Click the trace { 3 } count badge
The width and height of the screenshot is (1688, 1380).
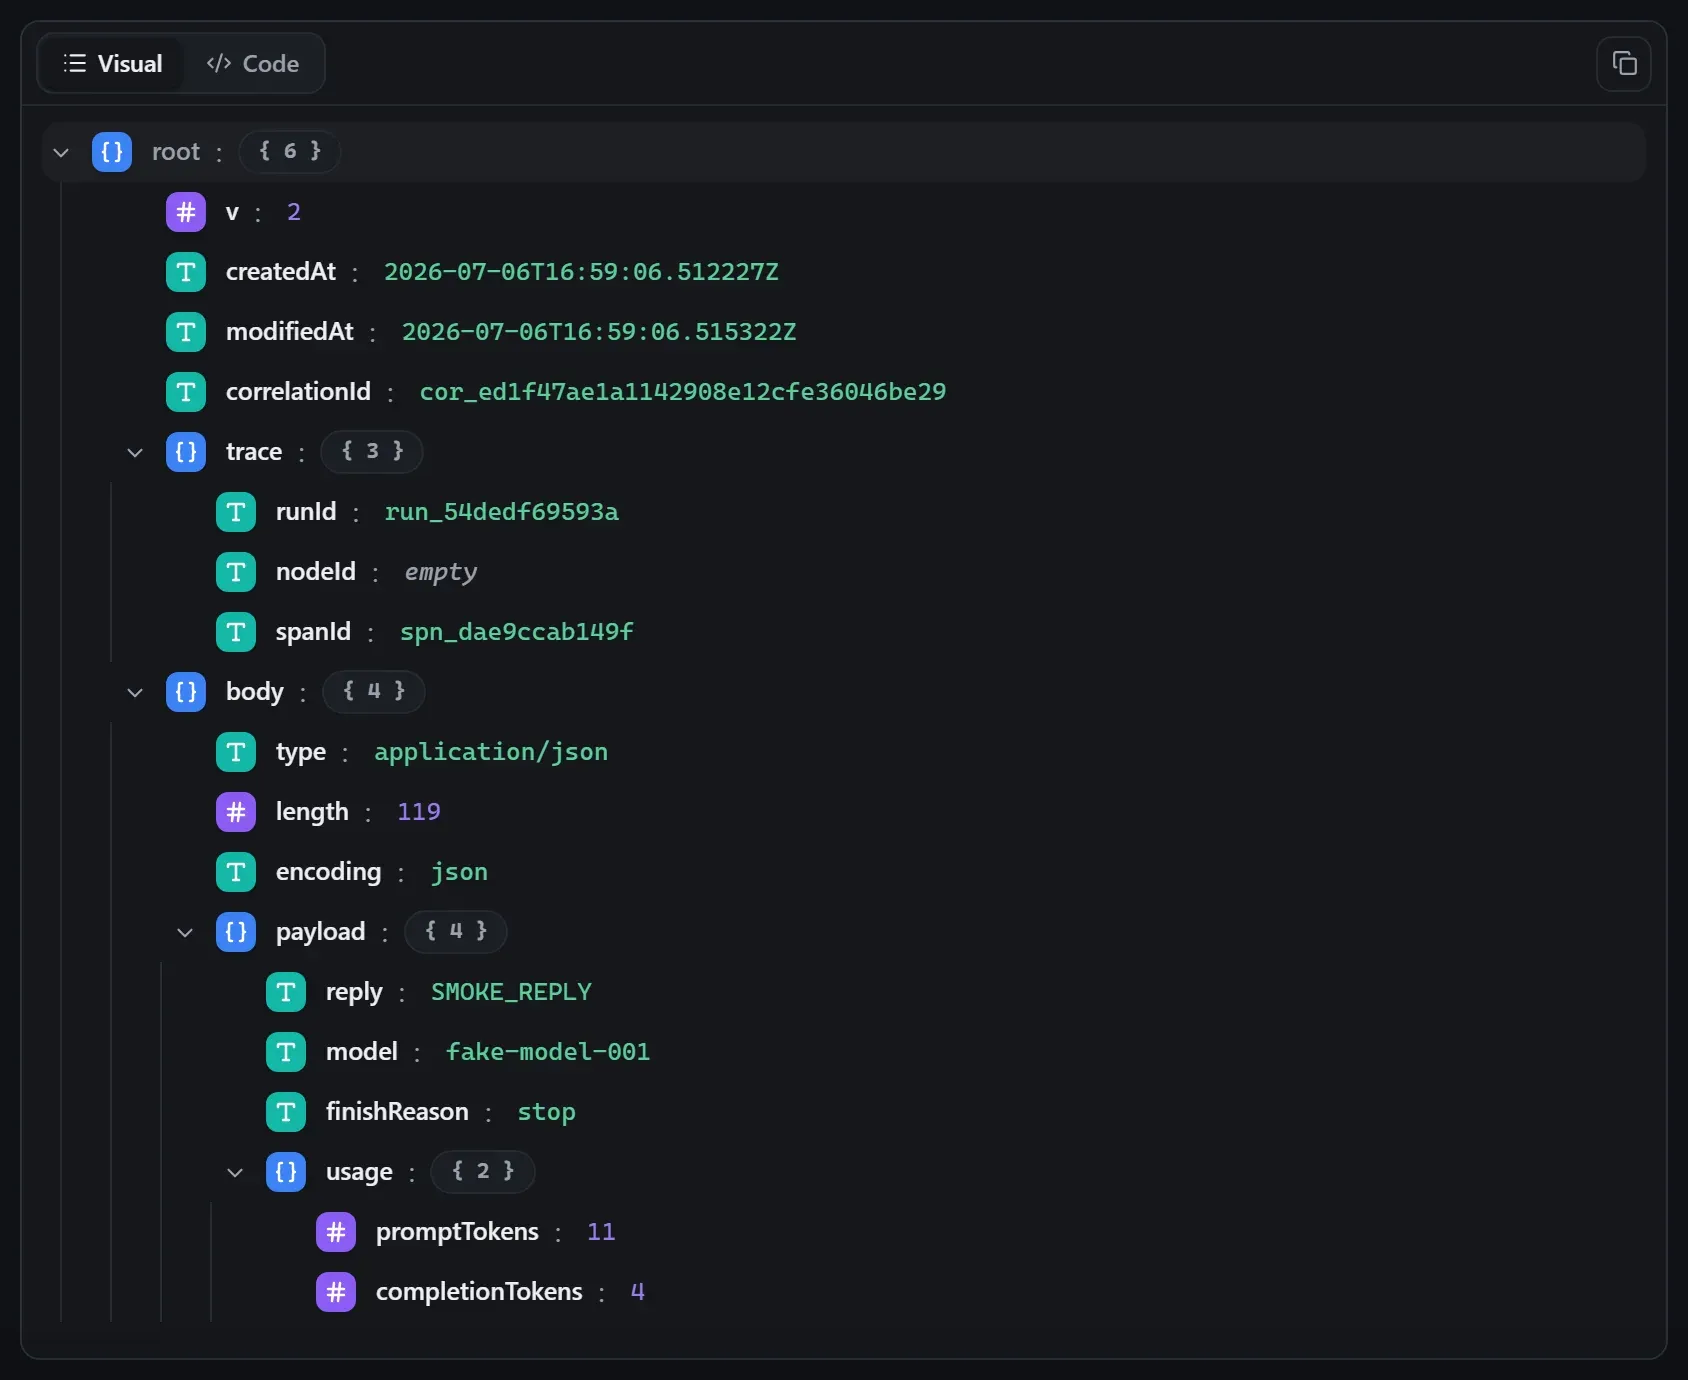(x=372, y=452)
